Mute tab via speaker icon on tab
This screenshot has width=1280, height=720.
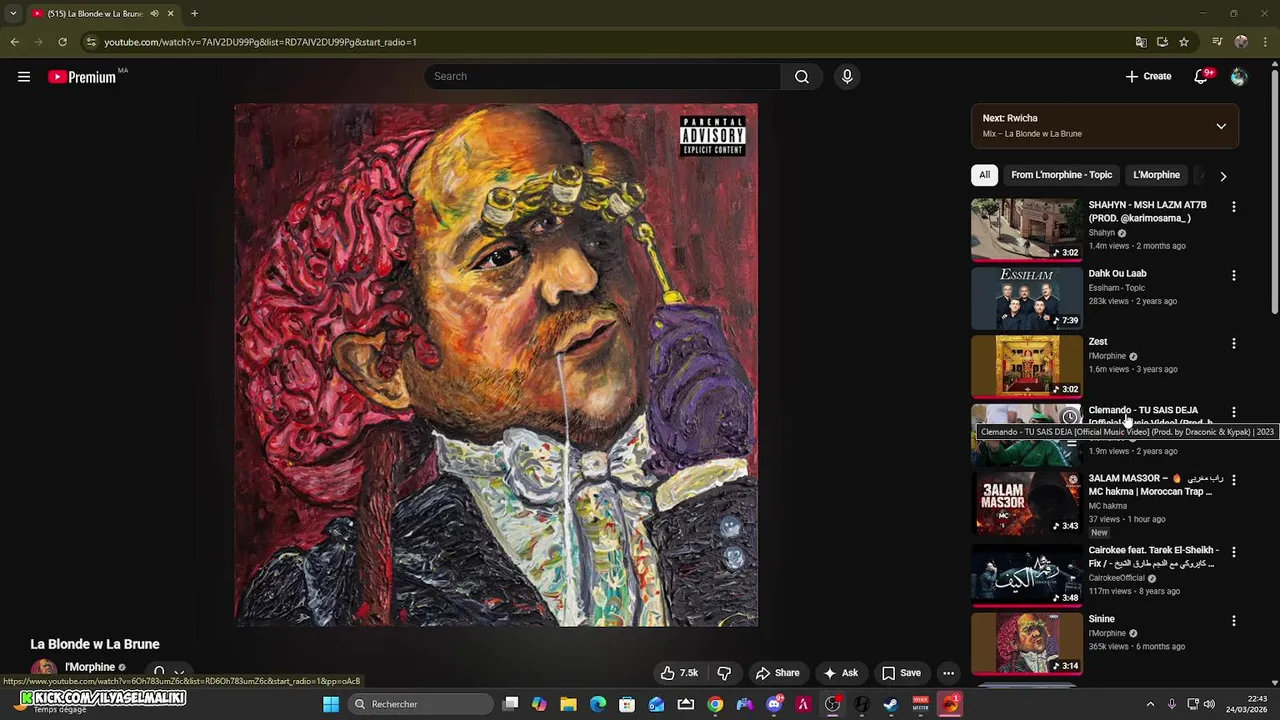click(x=154, y=14)
